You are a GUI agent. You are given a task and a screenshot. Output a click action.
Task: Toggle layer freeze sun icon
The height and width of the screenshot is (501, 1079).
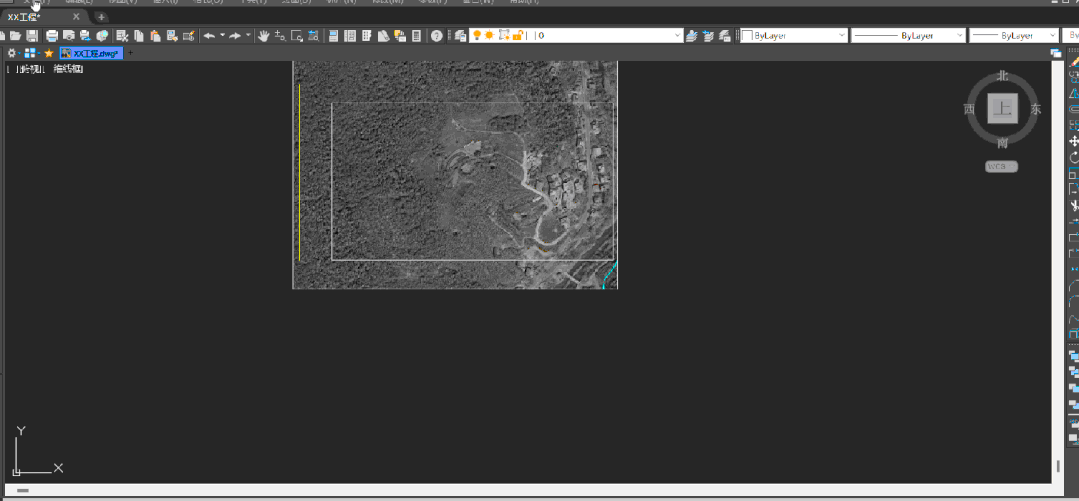(x=489, y=35)
